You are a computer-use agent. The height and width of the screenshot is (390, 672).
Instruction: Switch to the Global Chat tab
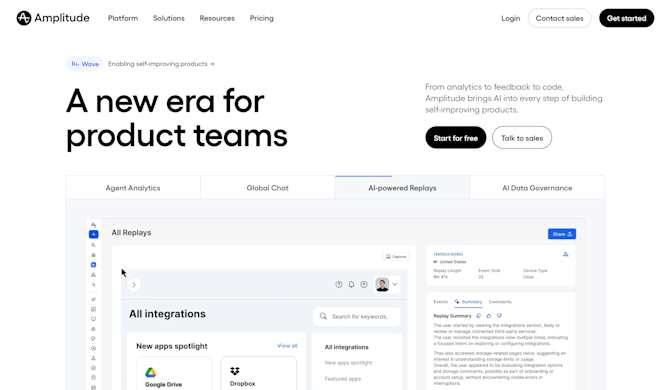(267, 188)
